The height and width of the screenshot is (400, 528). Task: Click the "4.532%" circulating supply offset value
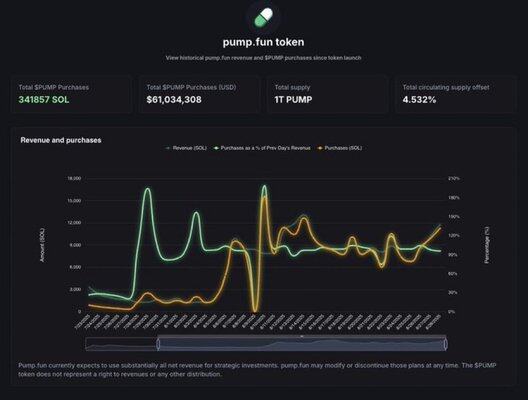pyautogui.click(x=420, y=100)
